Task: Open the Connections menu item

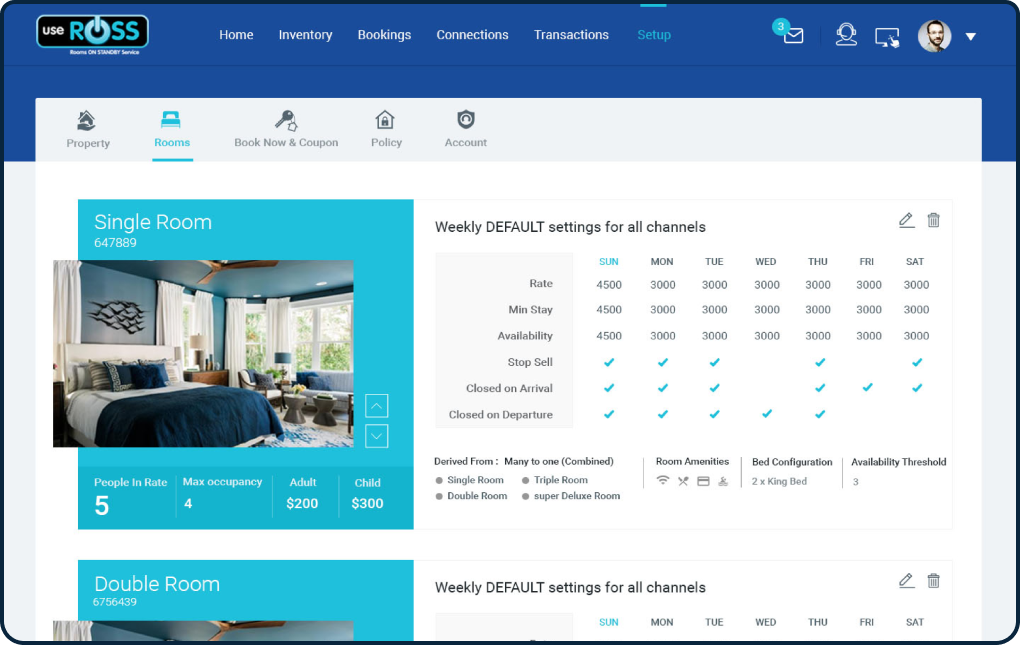Action: click(x=472, y=35)
